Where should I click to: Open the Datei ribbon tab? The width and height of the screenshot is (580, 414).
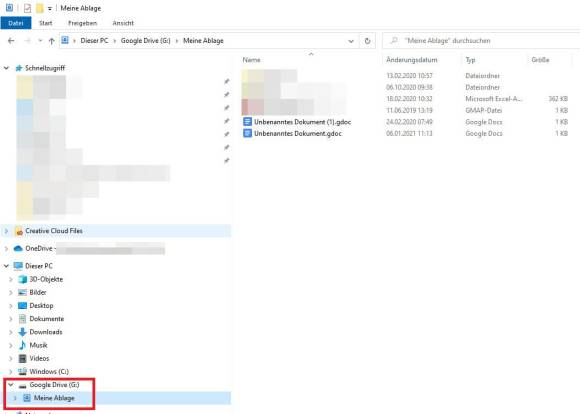point(16,23)
